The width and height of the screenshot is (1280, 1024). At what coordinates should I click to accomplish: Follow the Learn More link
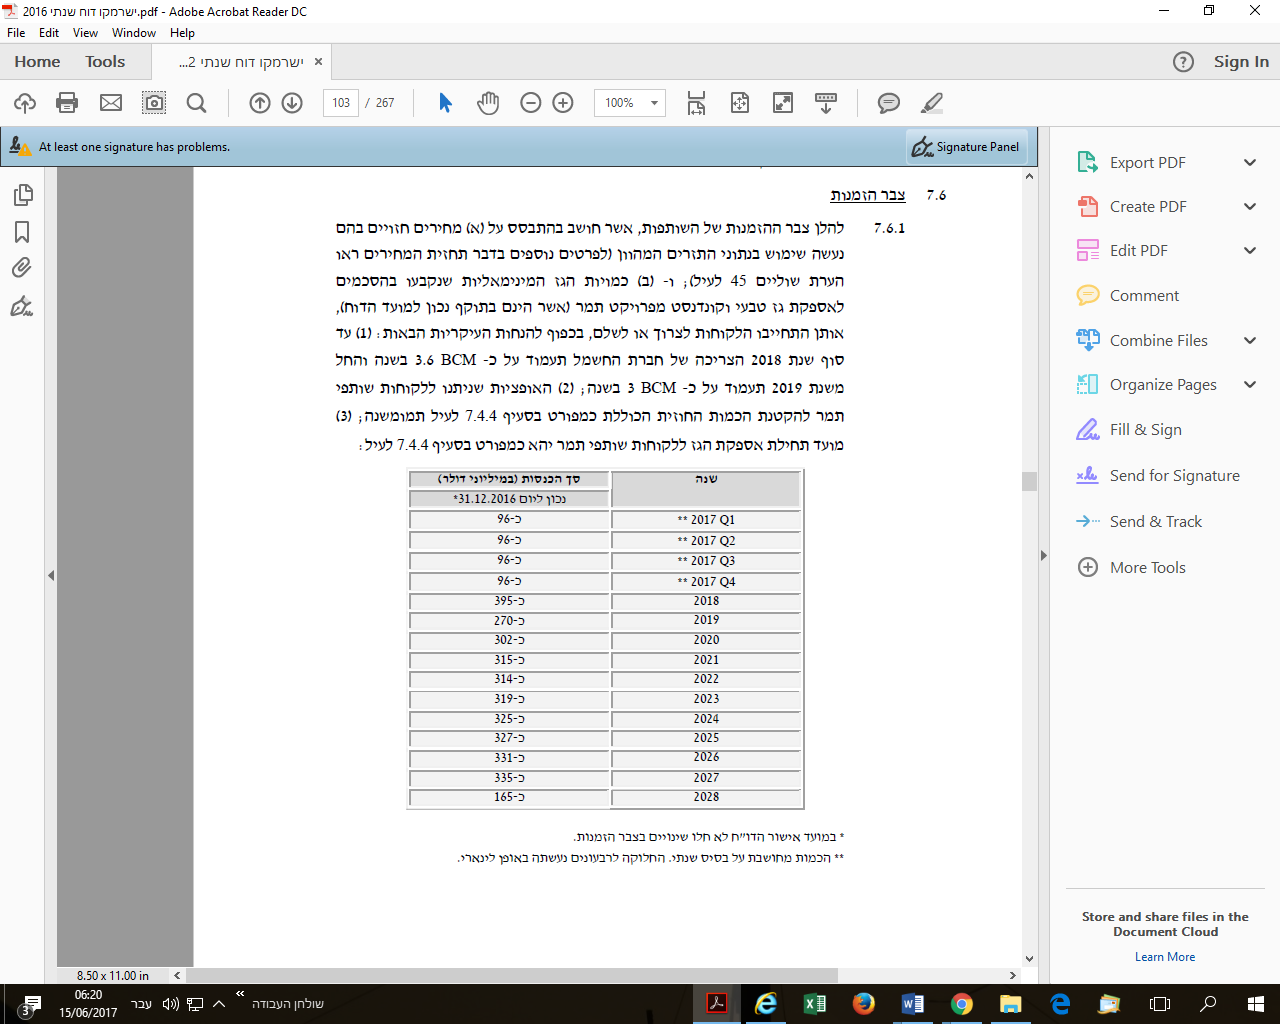(1165, 957)
